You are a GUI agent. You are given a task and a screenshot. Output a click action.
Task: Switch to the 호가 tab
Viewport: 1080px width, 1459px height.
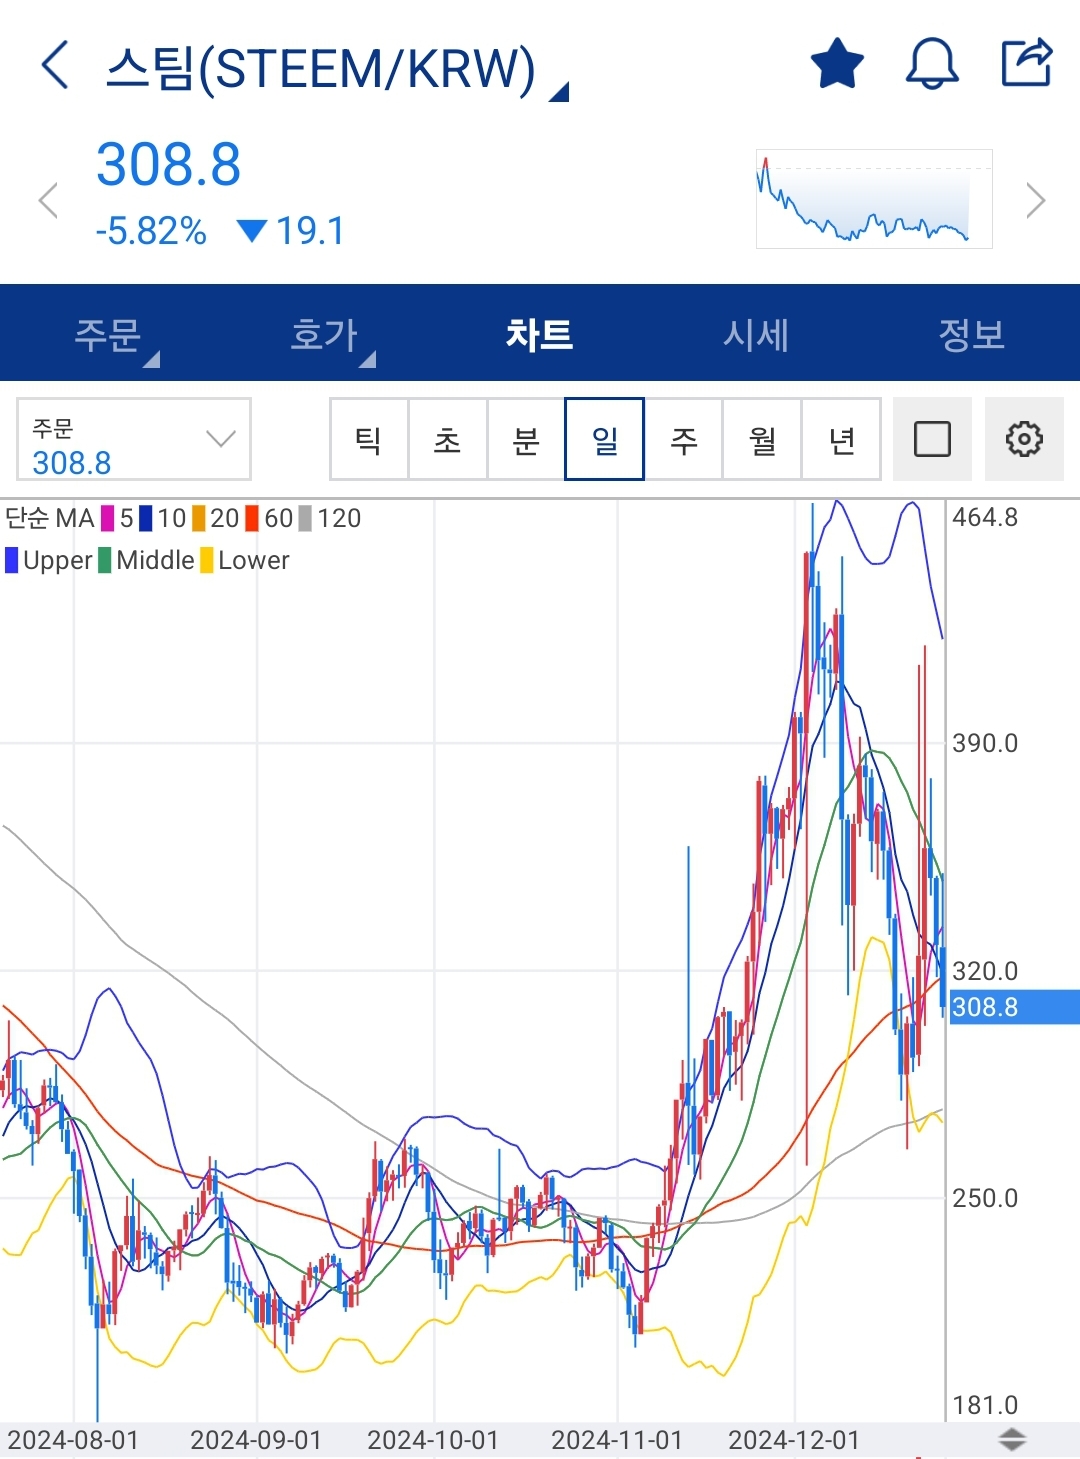pos(324,333)
